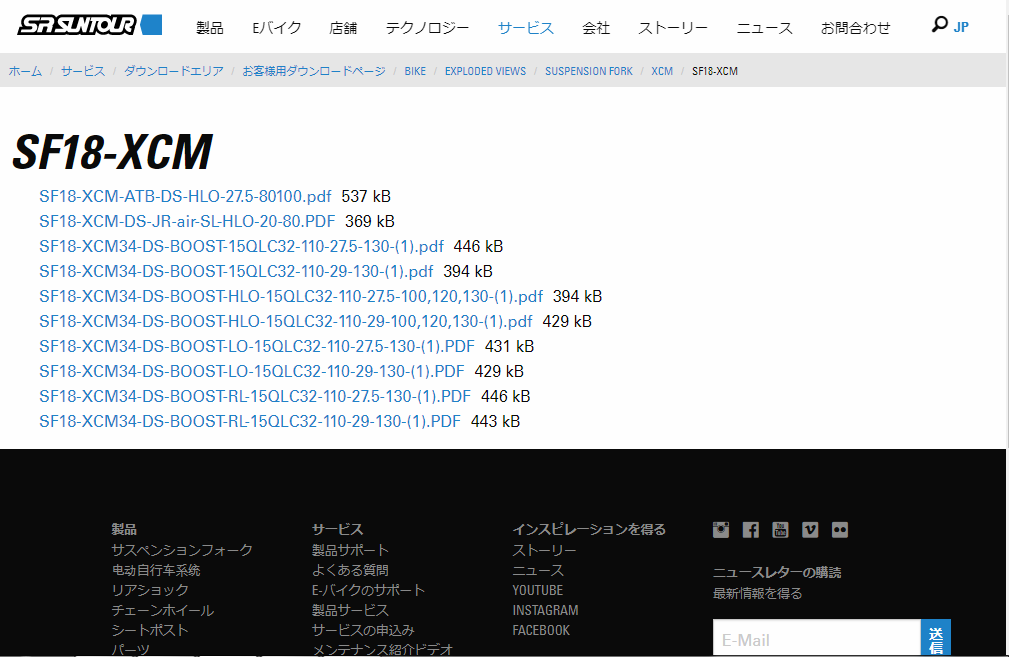The image size is (1009, 657).
Task: Click the サービス footer column heading
Action: (x=337, y=529)
